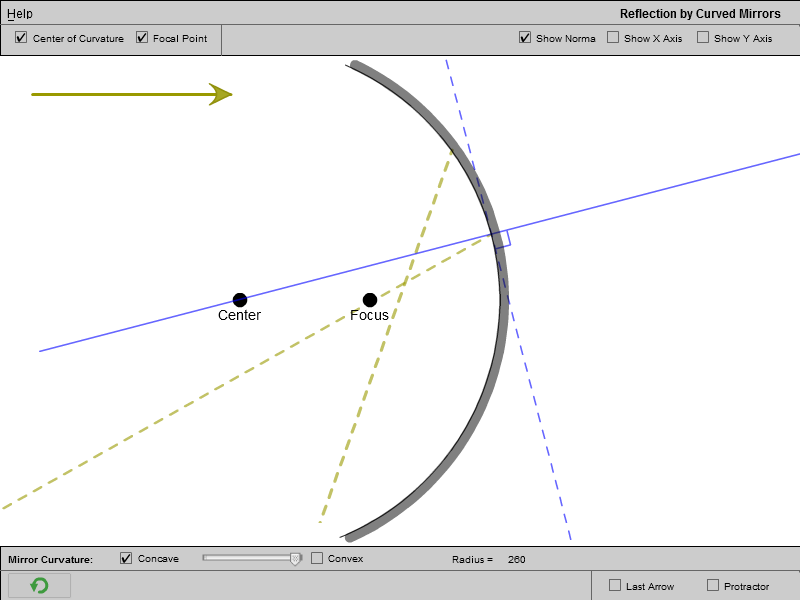The height and width of the screenshot is (600, 800).
Task: Open the Help menu
Action: tap(20, 14)
